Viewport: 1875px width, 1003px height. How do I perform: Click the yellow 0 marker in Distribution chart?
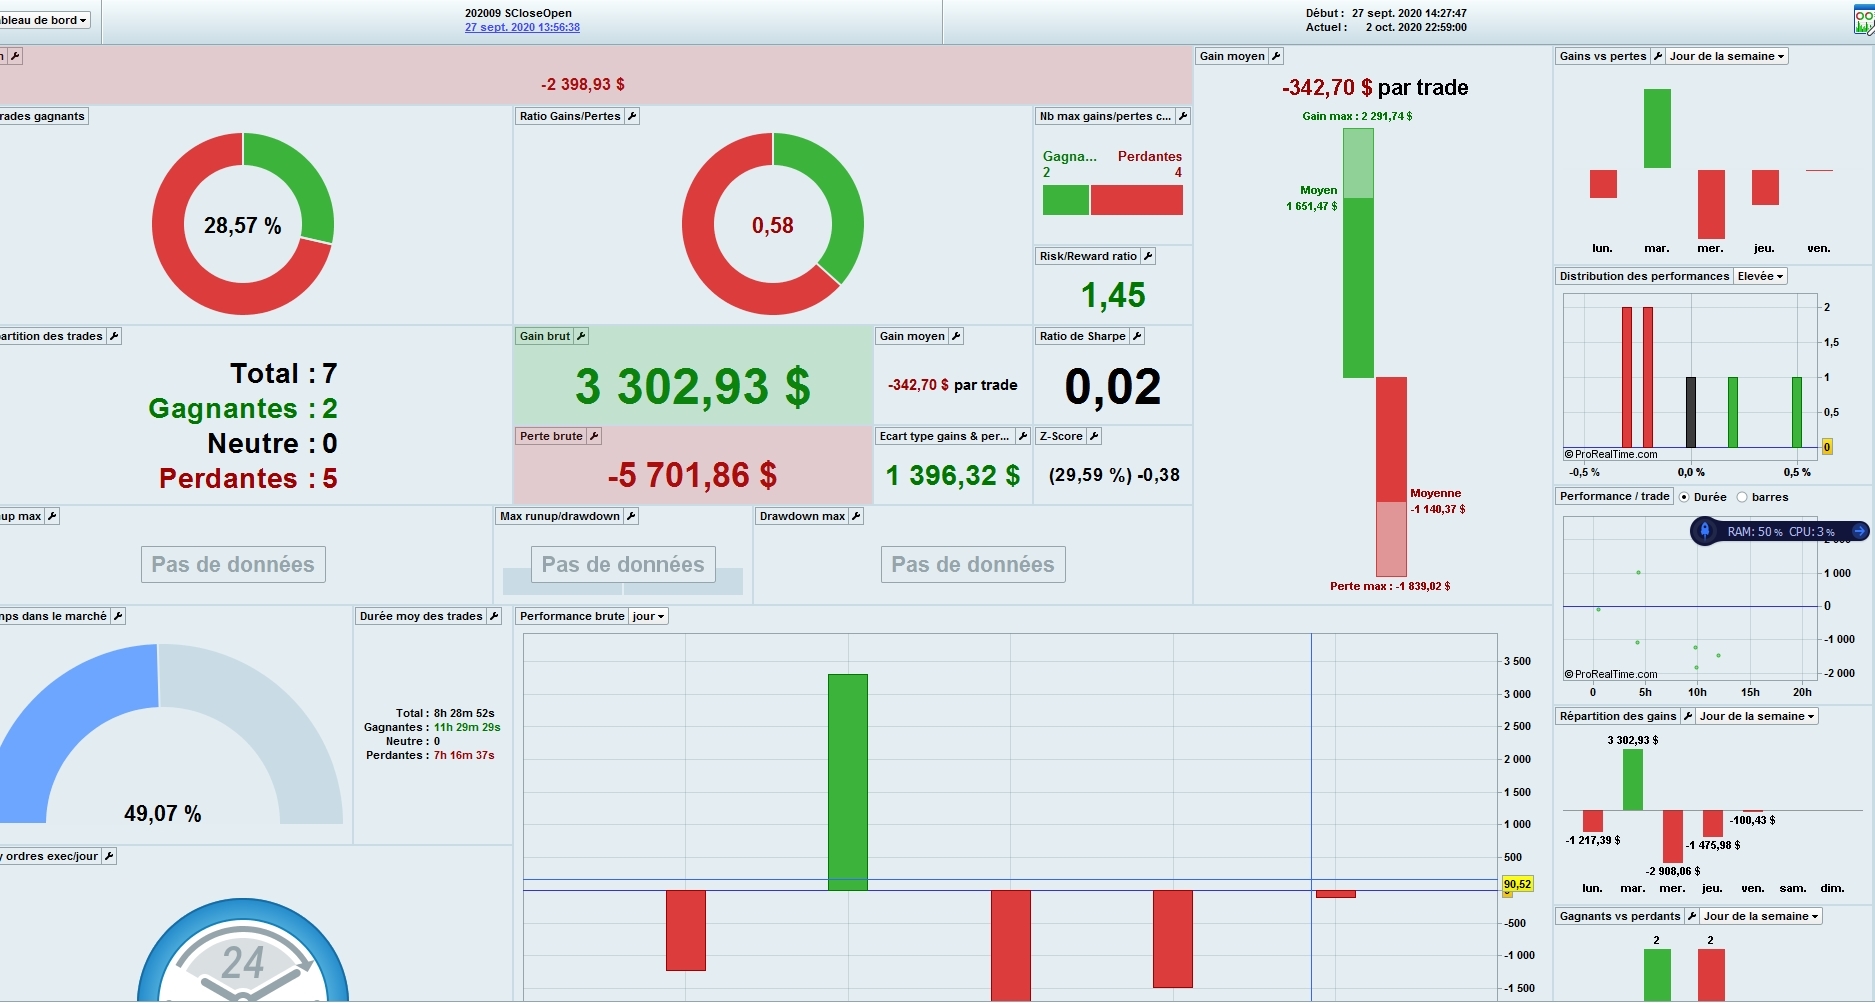pos(1827,447)
